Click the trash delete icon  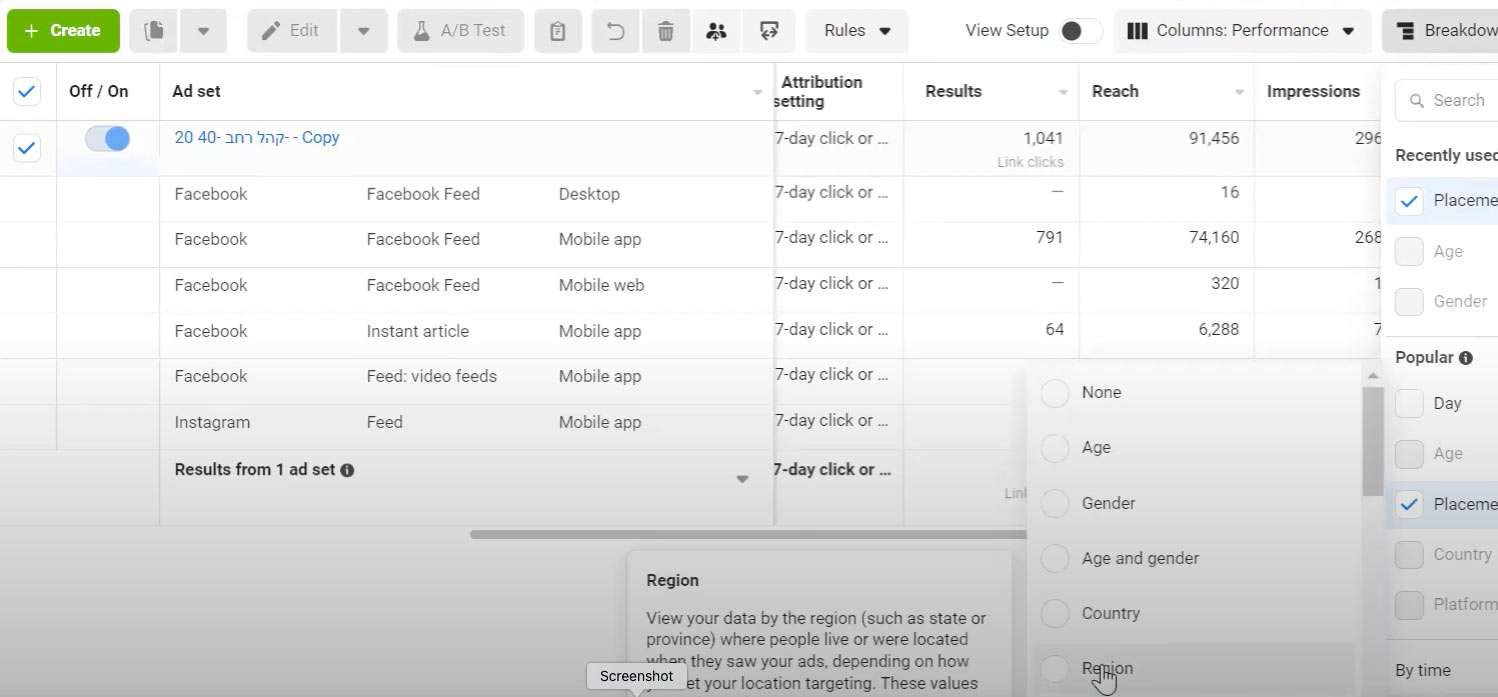click(665, 31)
